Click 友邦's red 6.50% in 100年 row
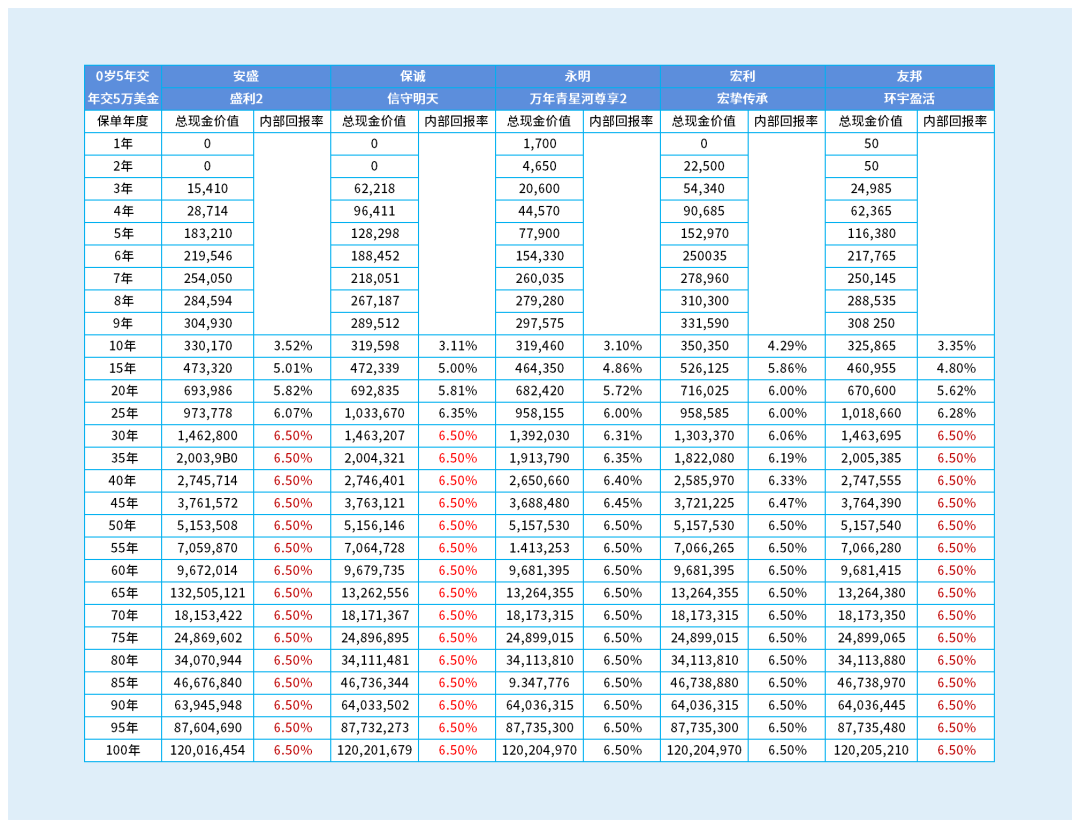1080x828 pixels. [x=956, y=750]
